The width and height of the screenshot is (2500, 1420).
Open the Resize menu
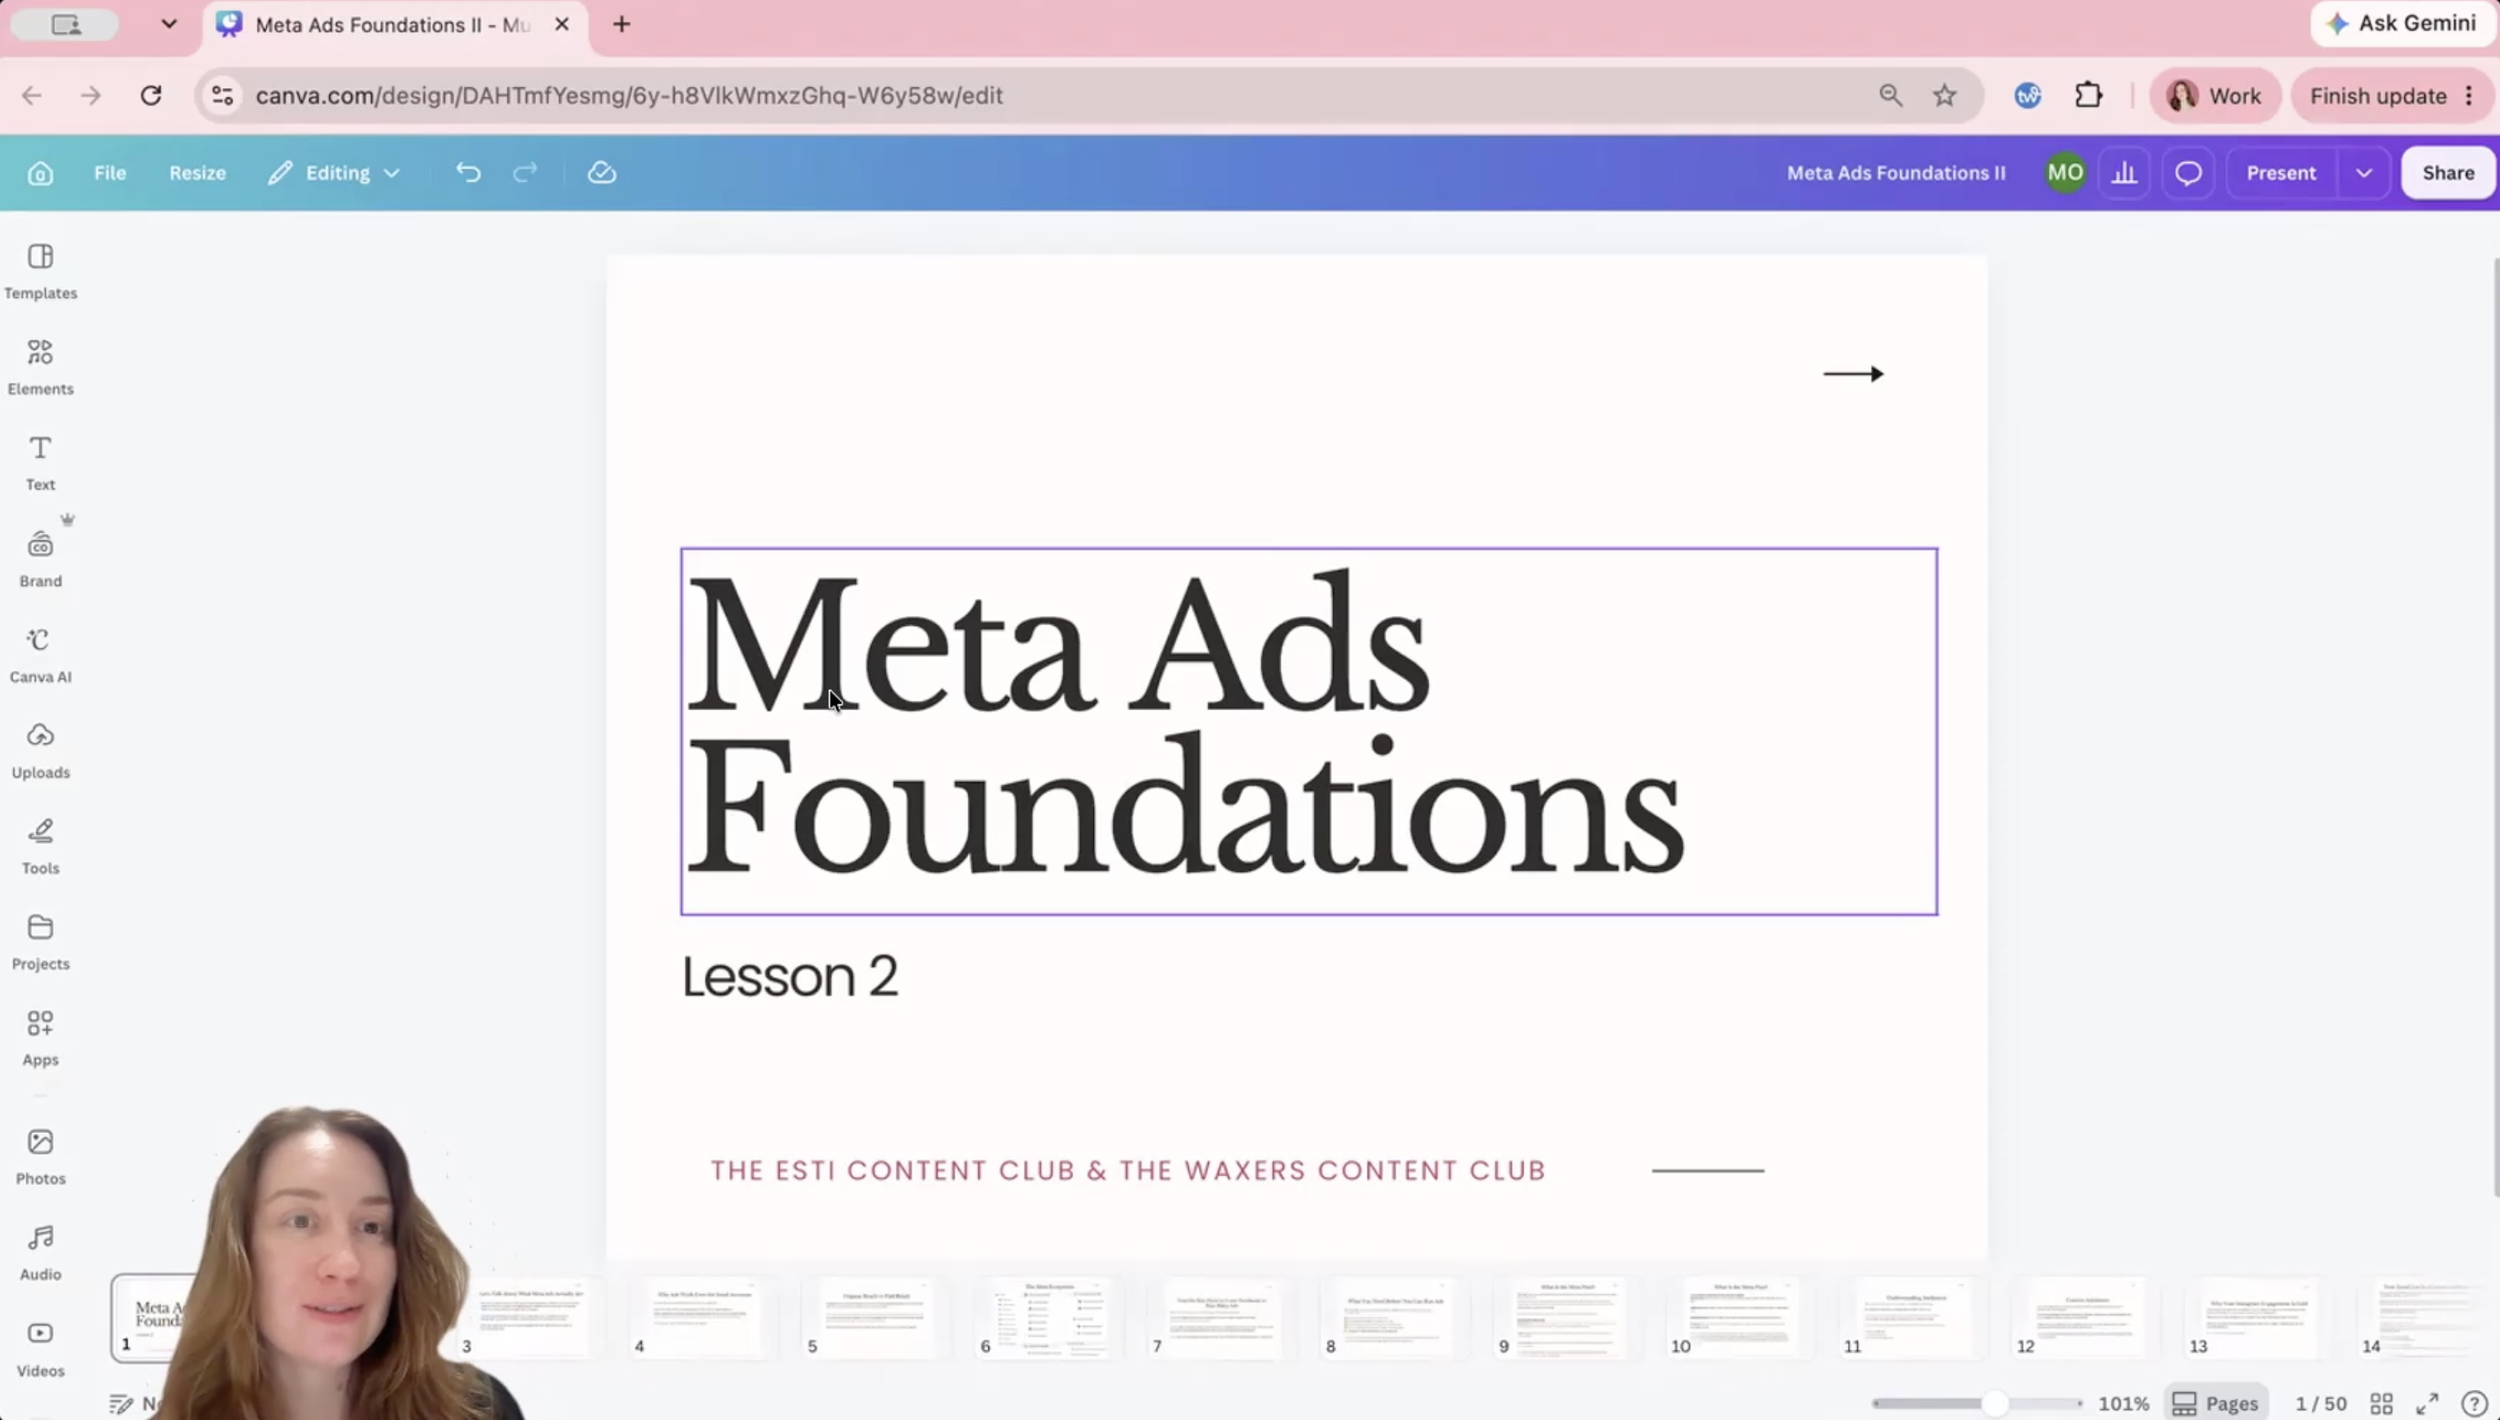197,173
